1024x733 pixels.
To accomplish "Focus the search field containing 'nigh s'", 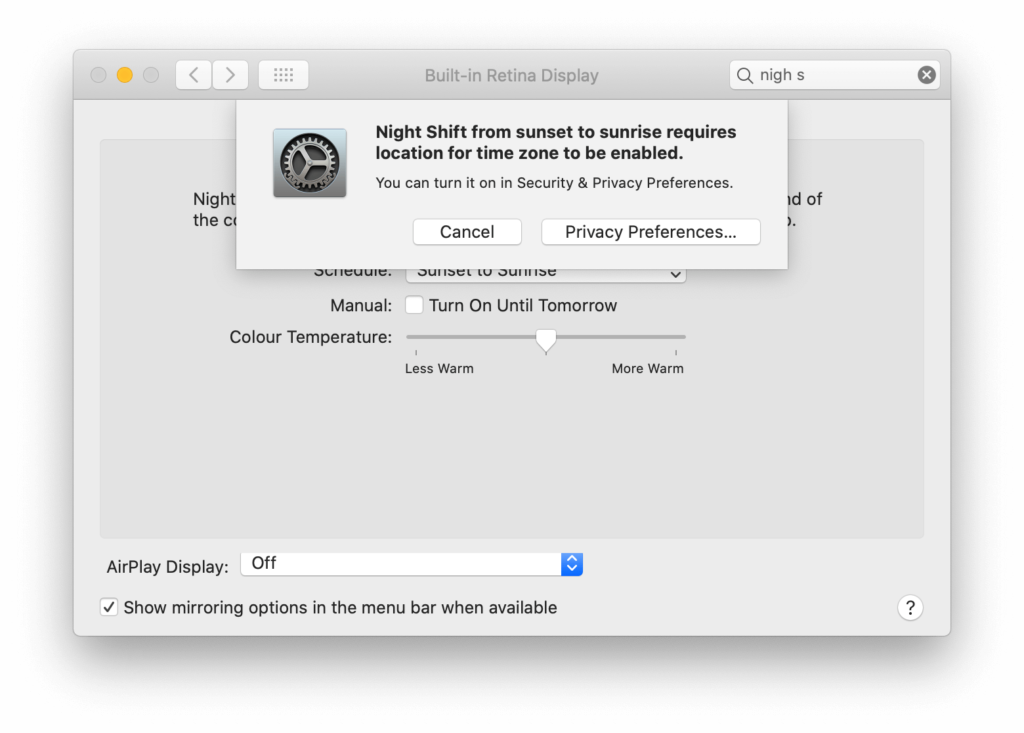I will (x=835, y=75).
